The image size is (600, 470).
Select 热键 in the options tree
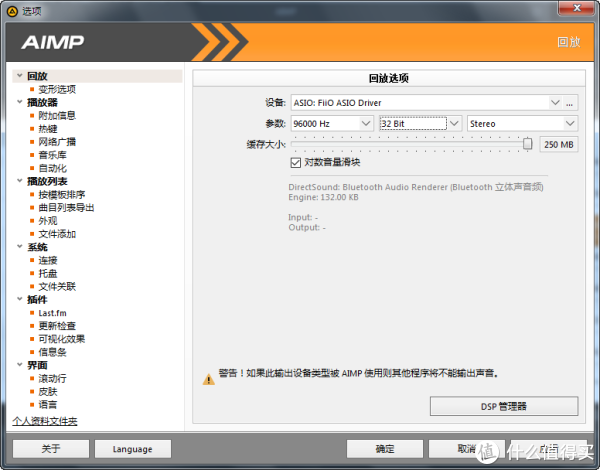pyautogui.click(x=48, y=129)
